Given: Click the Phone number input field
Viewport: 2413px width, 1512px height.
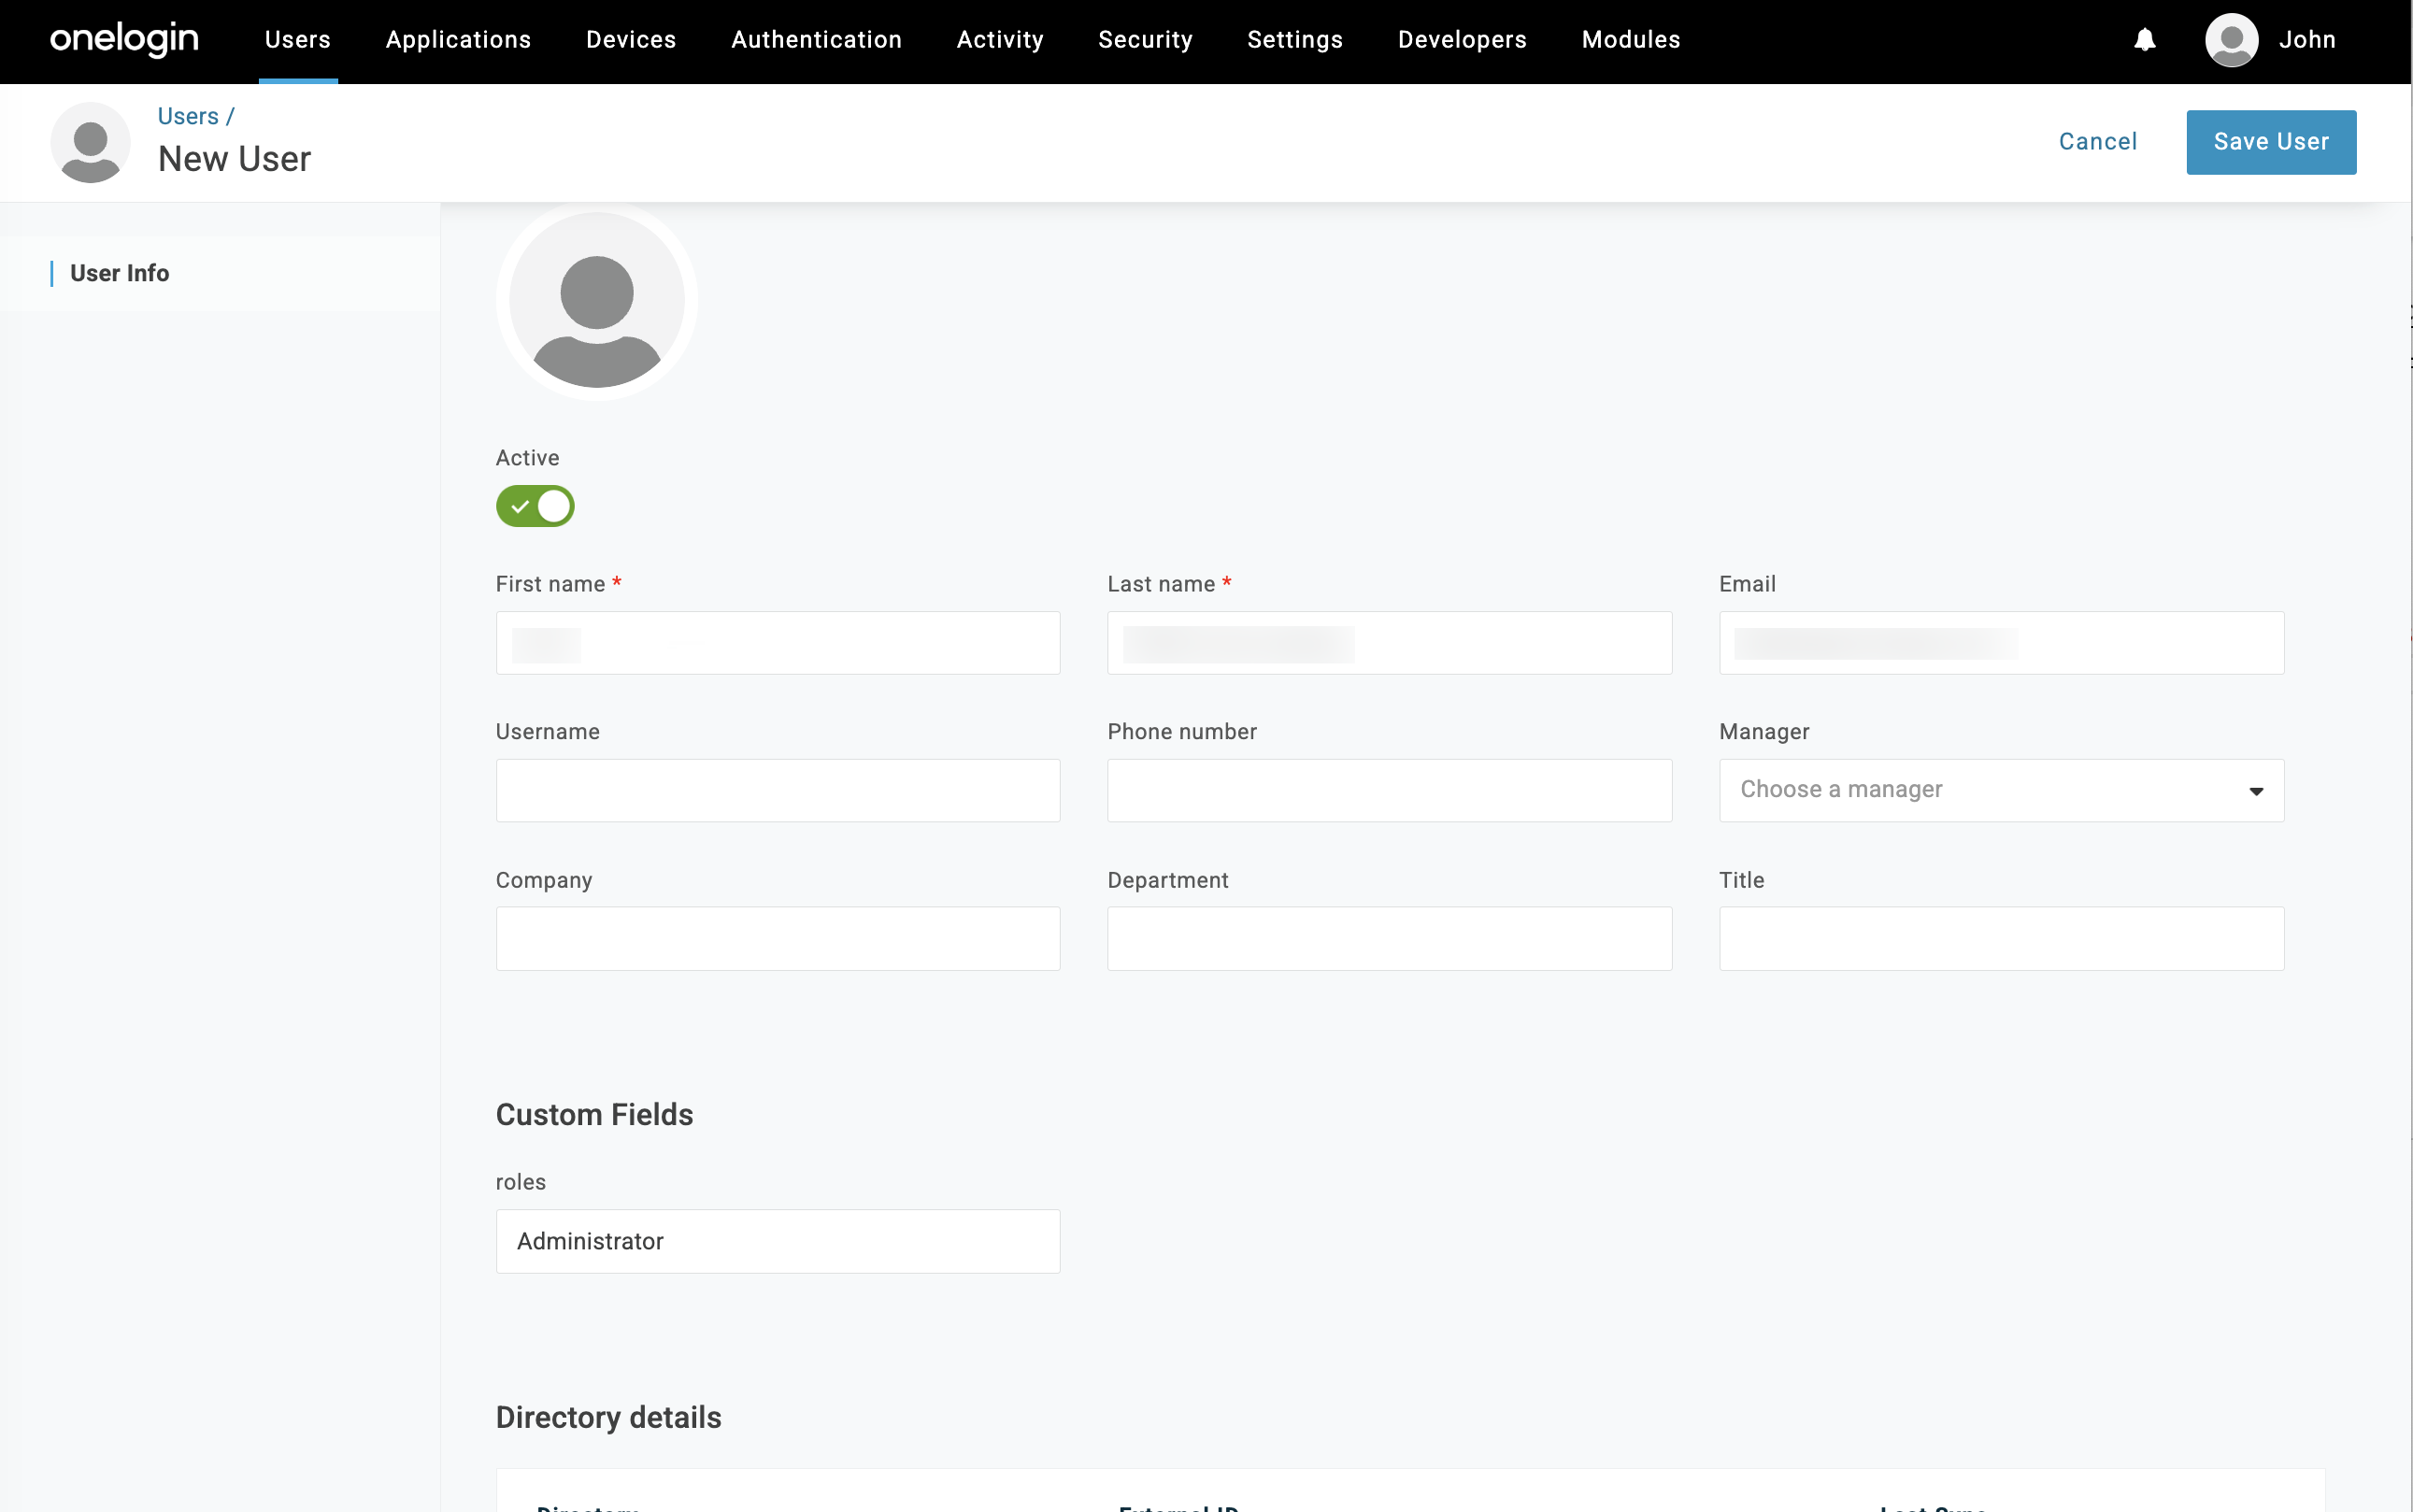Looking at the screenshot, I should tap(1388, 790).
